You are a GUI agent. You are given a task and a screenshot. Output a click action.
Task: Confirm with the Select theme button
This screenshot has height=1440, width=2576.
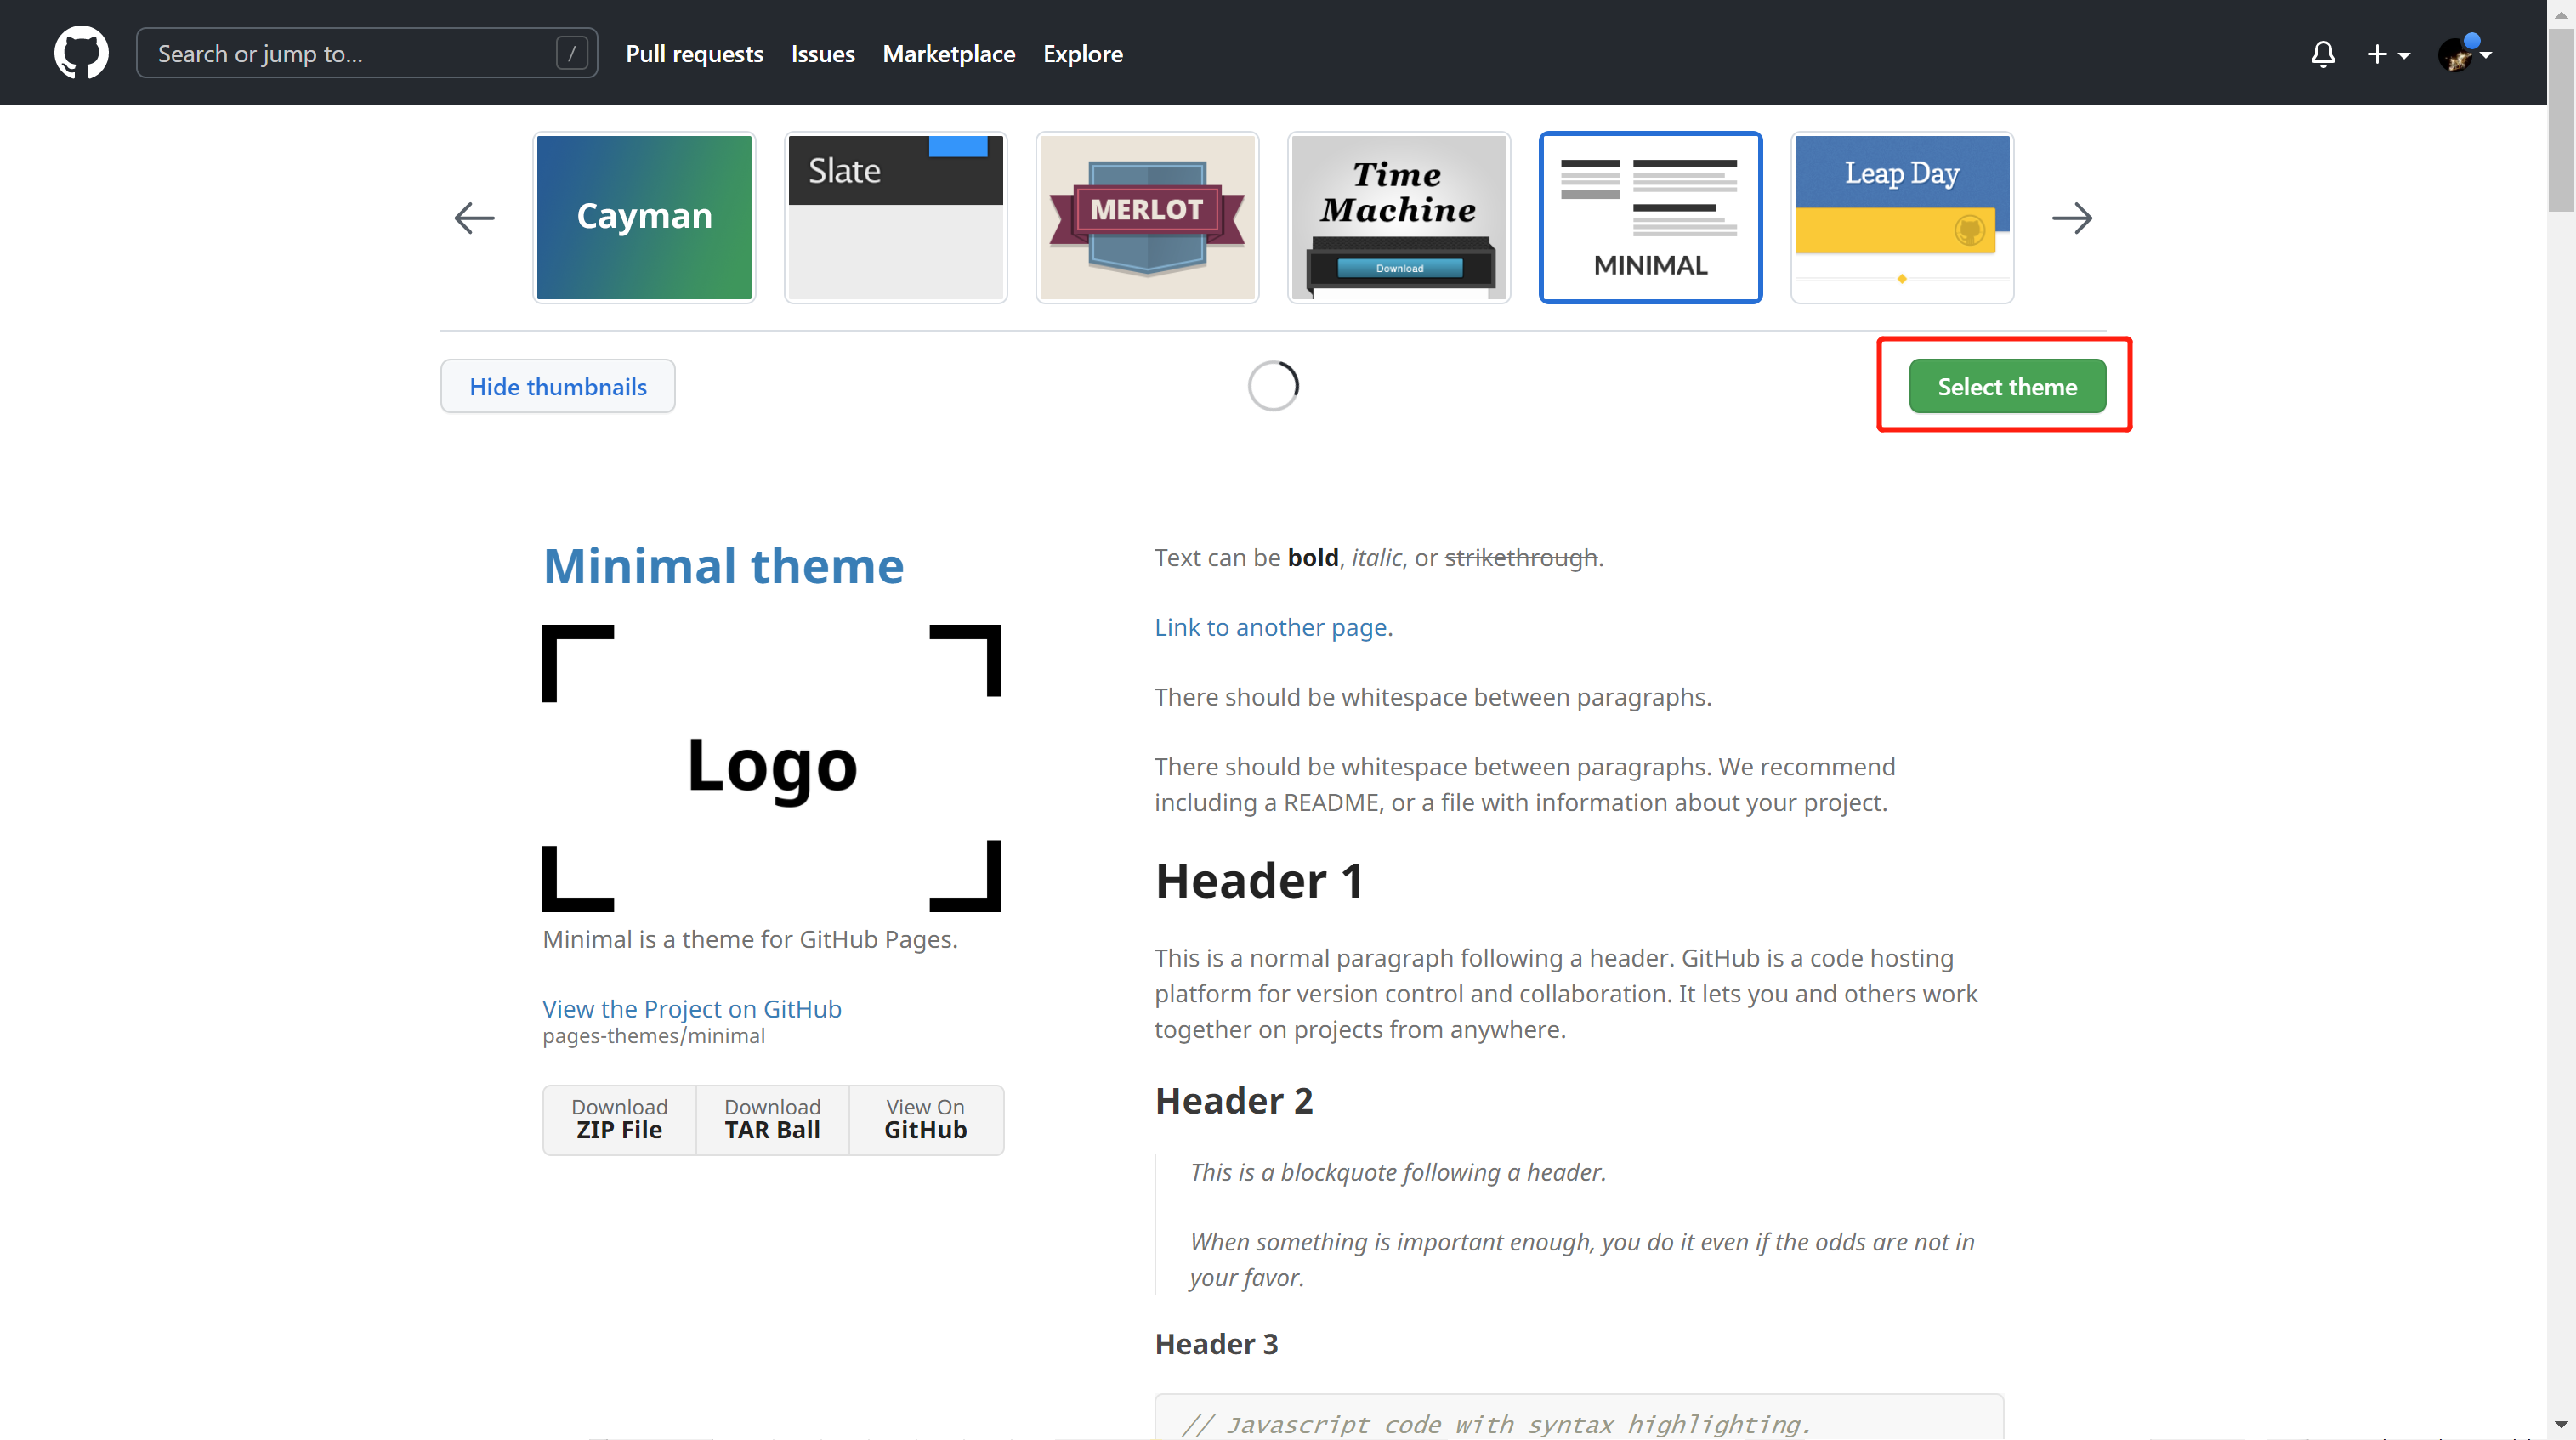click(2007, 386)
